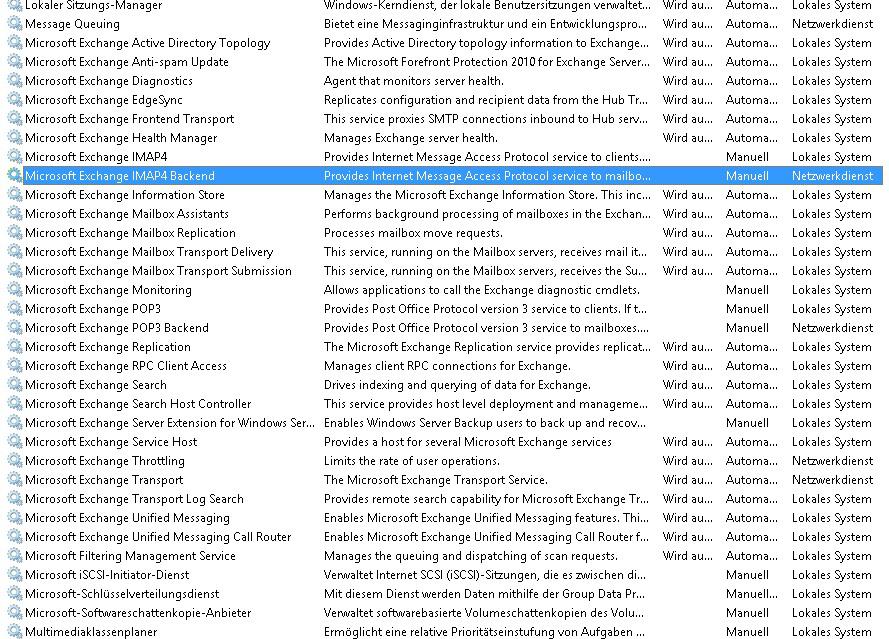Click 'The Microsoft Exchange Replication service provides replicat...'
Viewport: 889px width, 639px height.
[x=487, y=347]
